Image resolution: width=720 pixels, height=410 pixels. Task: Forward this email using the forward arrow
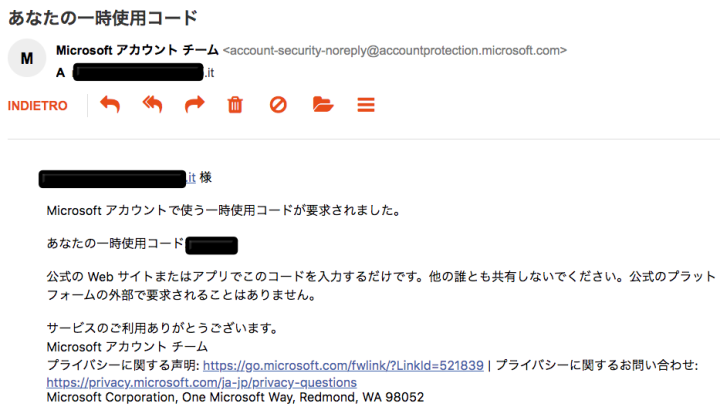[x=194, y=104]
